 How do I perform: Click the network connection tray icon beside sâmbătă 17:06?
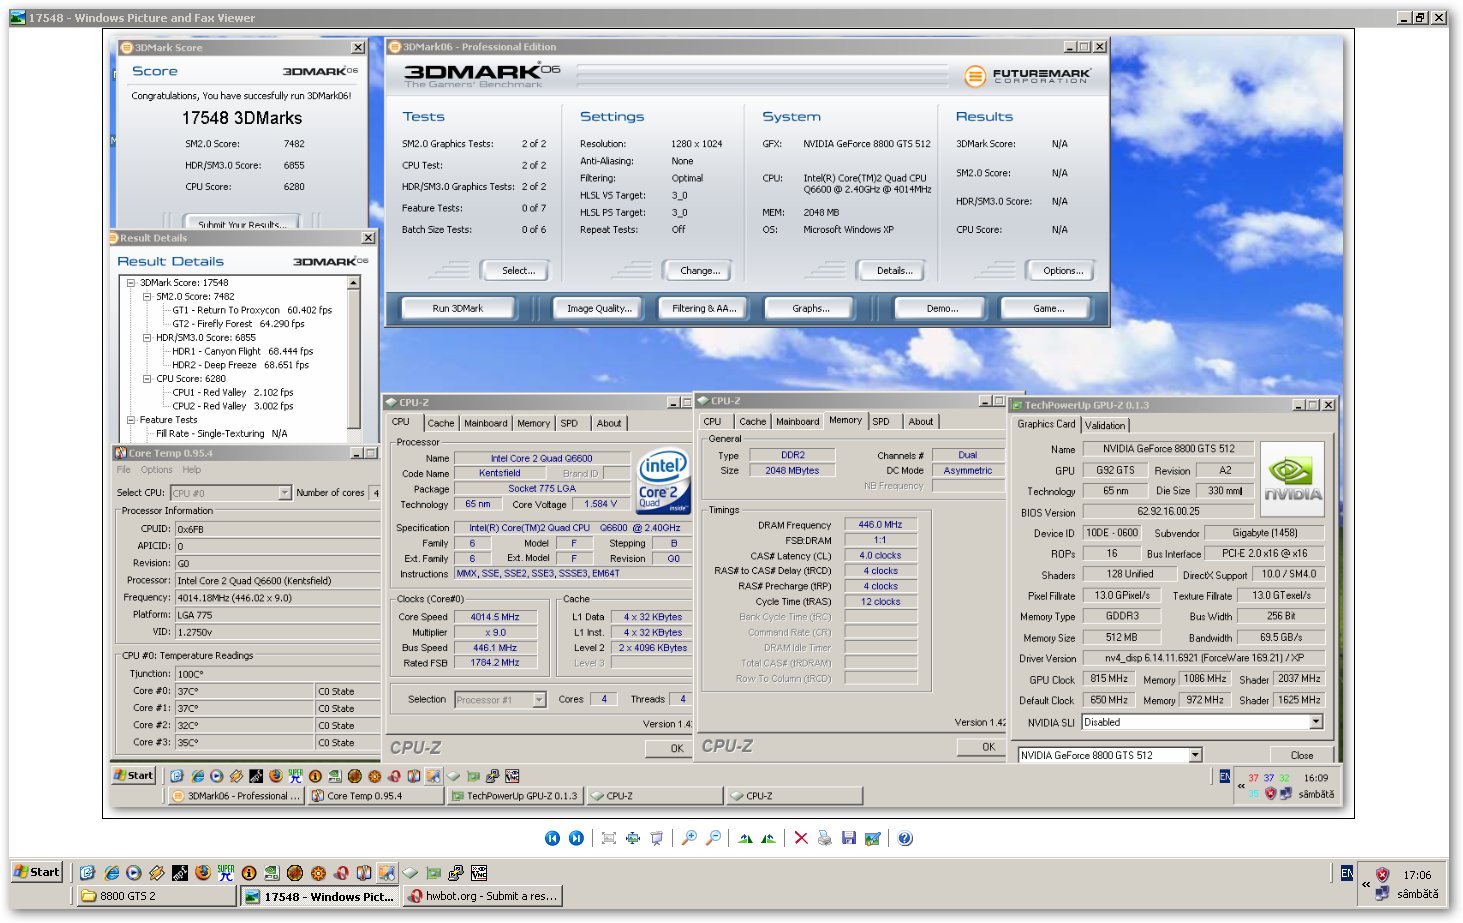coord(1382,894)
